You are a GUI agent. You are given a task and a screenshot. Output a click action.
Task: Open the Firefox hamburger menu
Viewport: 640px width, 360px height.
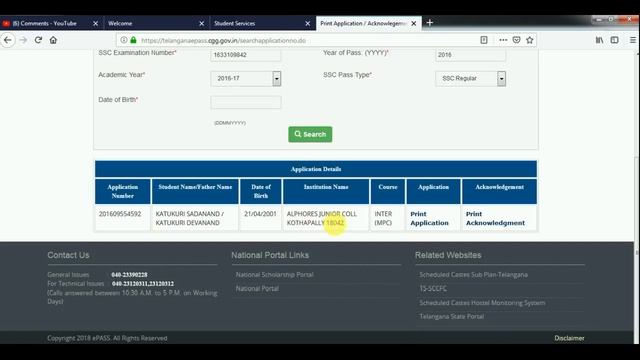(x=632, y=40)
